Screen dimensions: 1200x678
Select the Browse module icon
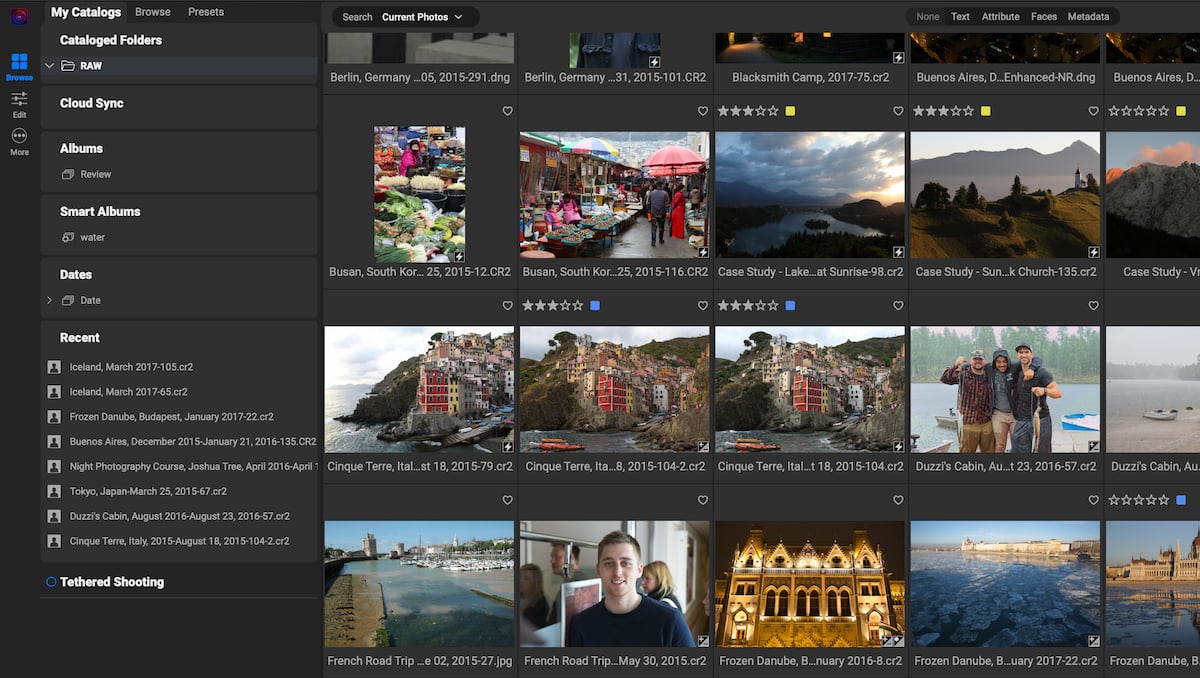point(19,64)
